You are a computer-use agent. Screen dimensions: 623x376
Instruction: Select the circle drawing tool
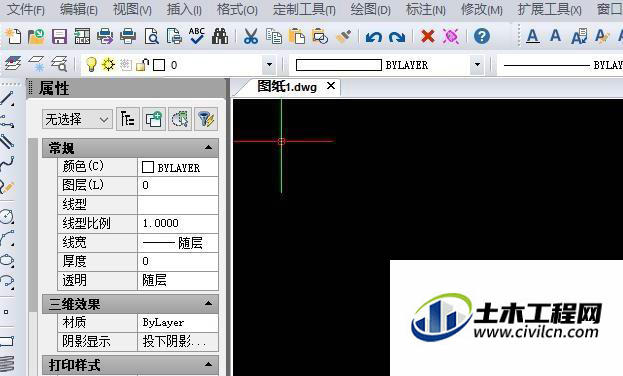click(x=7, y=217)
